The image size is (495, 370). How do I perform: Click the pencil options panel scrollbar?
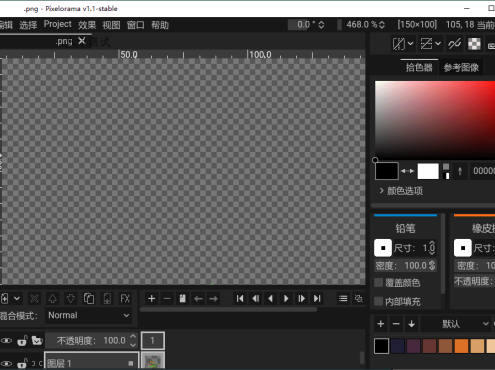point(443,254)
